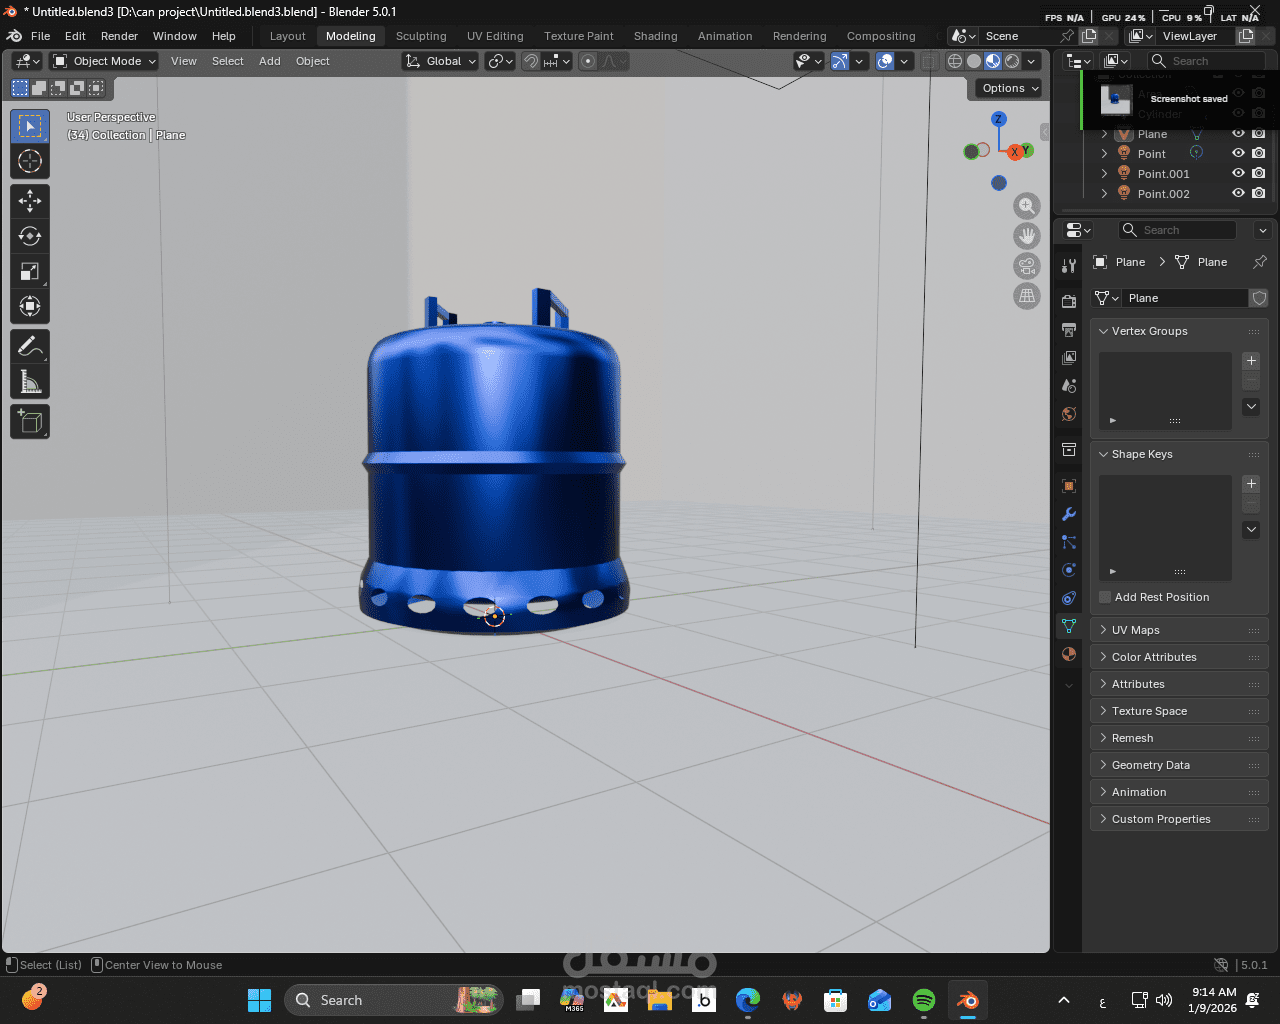The image size is (1280, 1024).
Task: Add a new vertex group
Action: pos(1251,361)
